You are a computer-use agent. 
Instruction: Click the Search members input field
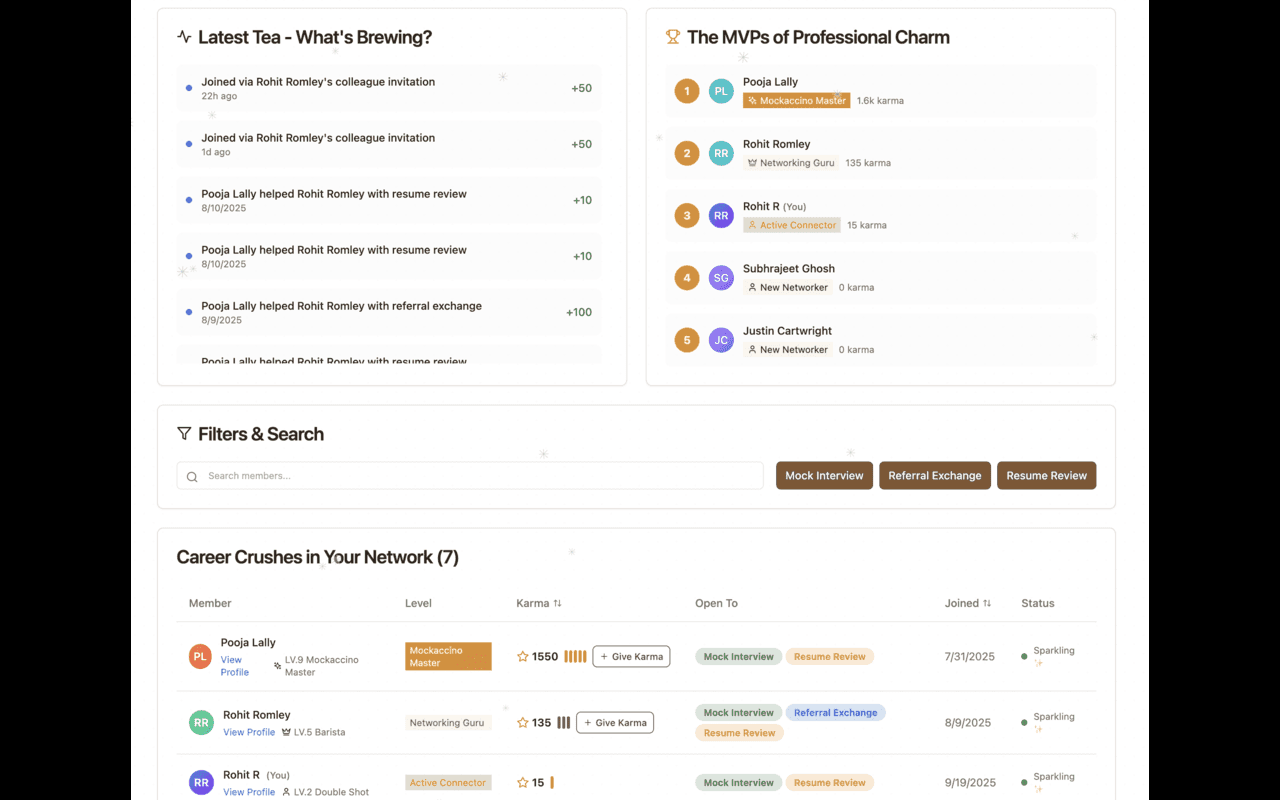pos(480,476)
